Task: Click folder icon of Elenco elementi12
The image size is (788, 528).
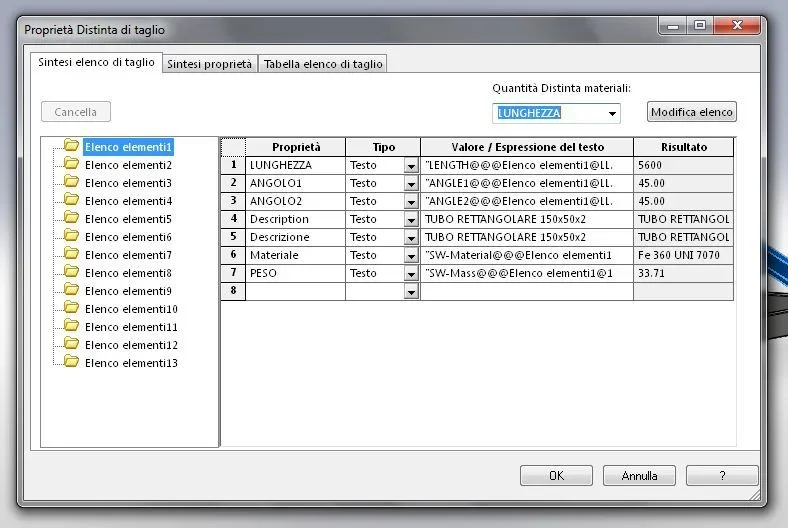Action: click(71, 344)
